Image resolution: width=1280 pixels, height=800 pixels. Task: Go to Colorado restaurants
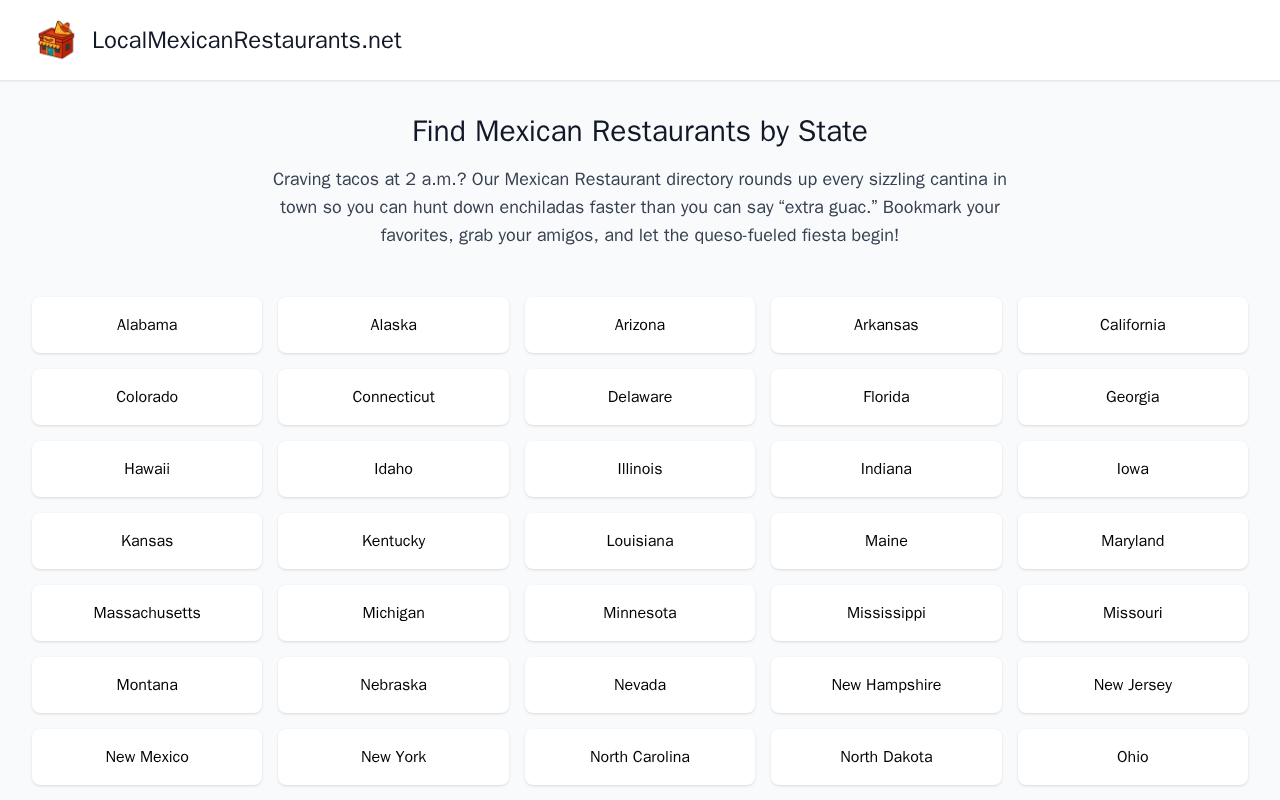147,397
